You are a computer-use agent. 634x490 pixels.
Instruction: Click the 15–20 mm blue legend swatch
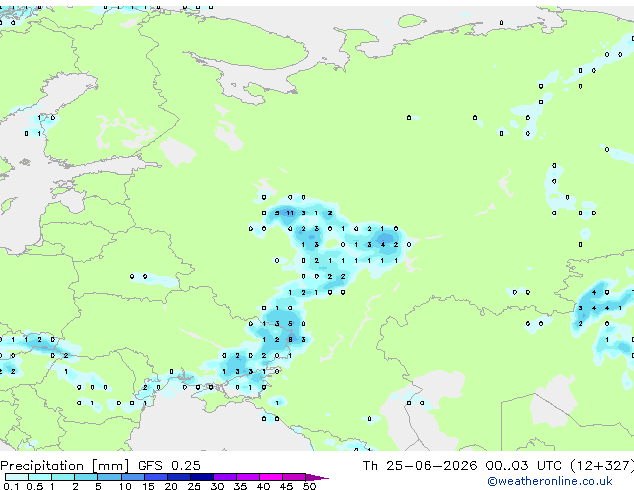tap(156, 477)
